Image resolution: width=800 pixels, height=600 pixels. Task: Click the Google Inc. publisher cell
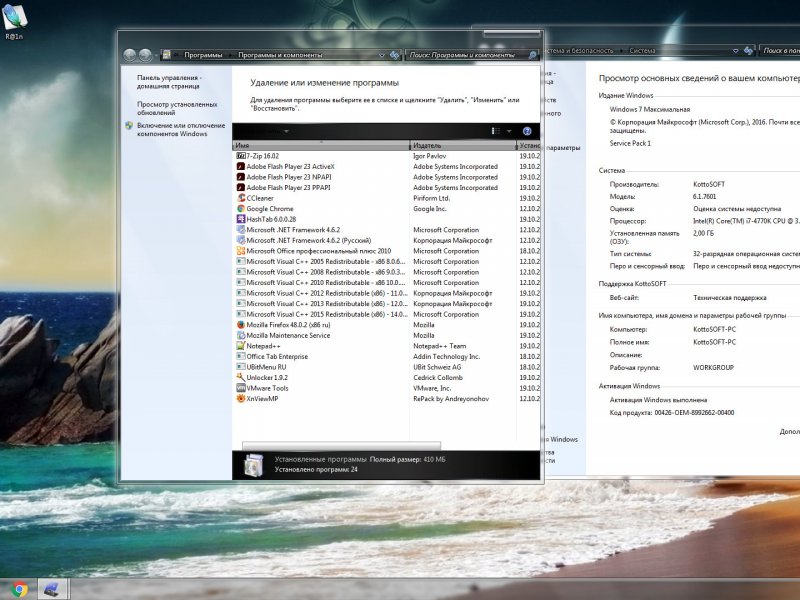430,209
